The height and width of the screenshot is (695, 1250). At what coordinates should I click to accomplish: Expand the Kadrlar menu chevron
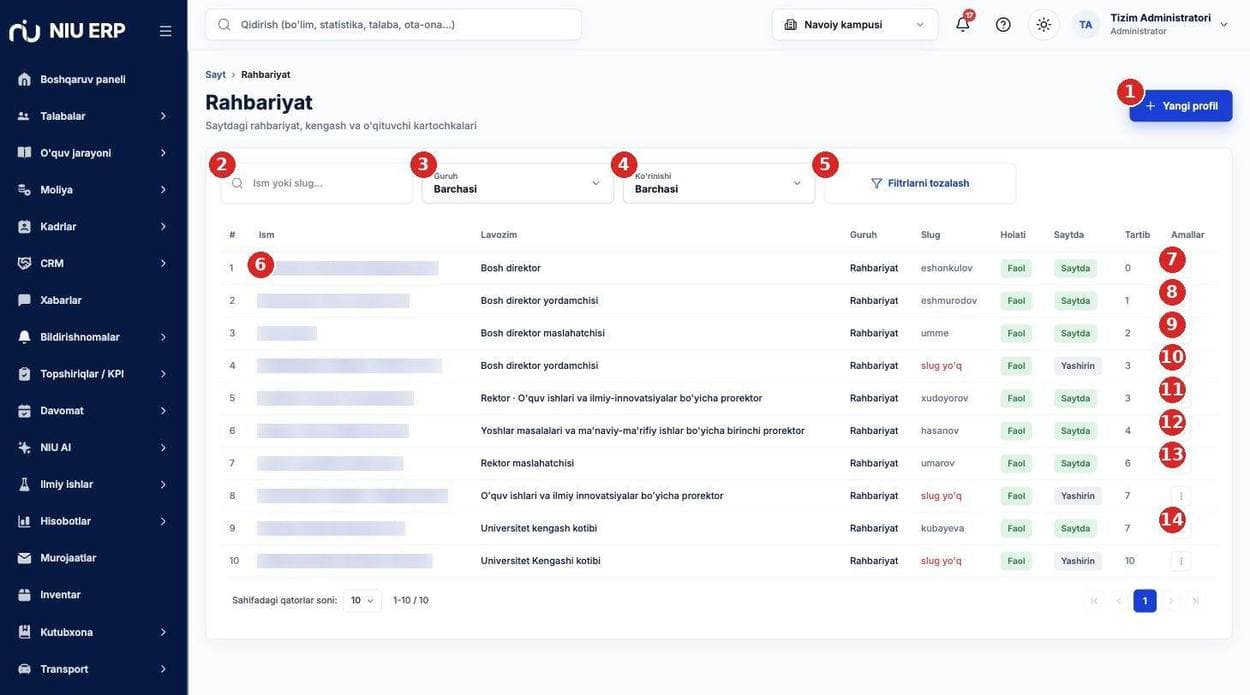coord(163,227)
